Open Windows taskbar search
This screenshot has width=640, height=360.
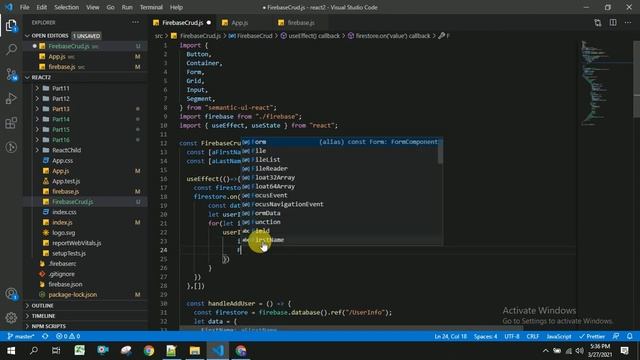click(x=34, y=351)
